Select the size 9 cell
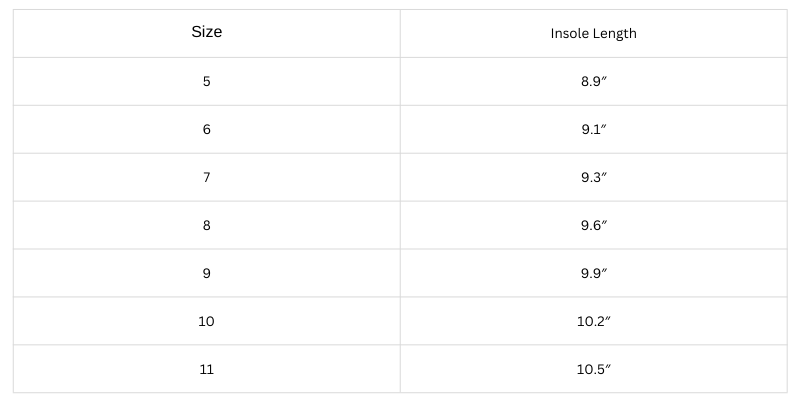Screen dimensions: 800x400 click(207, 273)
